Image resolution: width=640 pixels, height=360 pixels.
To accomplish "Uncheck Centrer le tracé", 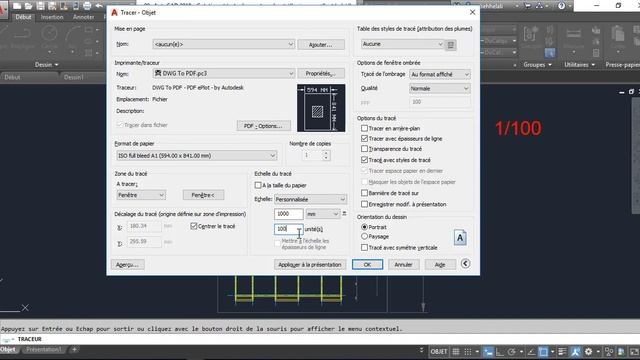I will [x=194, y=226].
